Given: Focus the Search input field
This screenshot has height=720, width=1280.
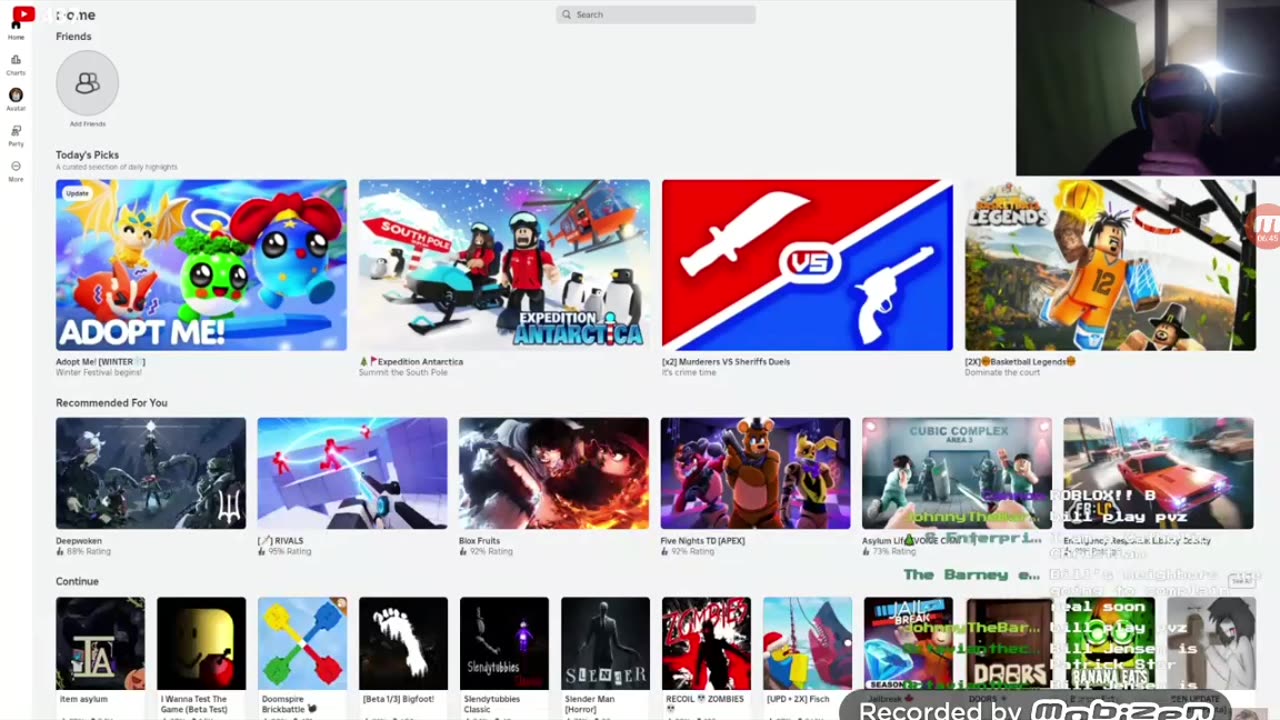Looking at the screenshot, I should point(656,15).
